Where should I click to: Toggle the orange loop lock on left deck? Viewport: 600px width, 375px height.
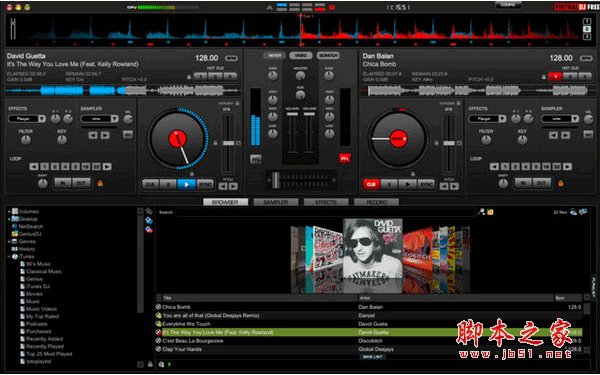click(x=100, y=183)
